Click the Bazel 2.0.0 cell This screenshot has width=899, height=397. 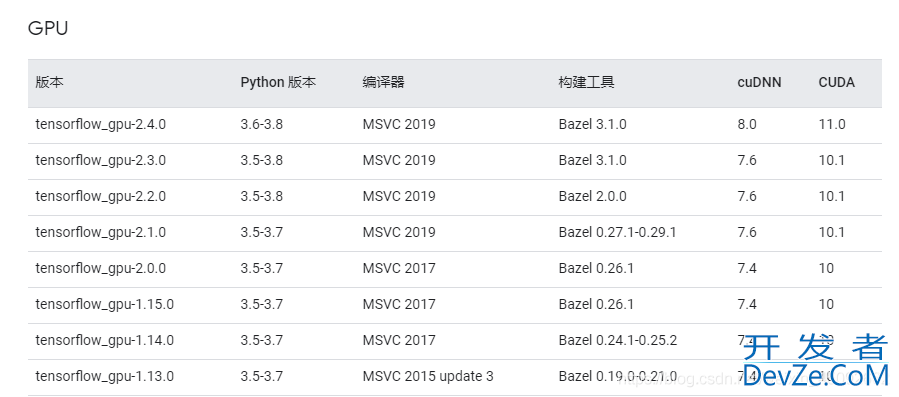pos(593,197)
